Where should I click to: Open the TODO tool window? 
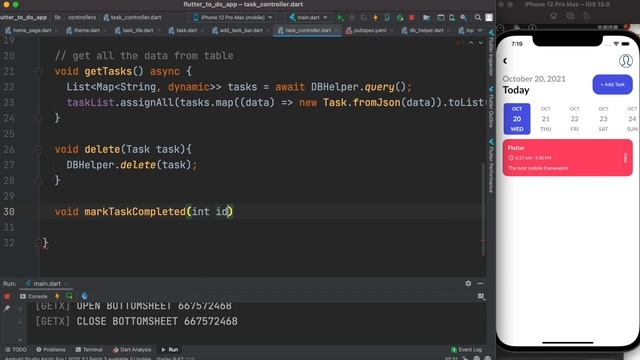coord(16,349)
